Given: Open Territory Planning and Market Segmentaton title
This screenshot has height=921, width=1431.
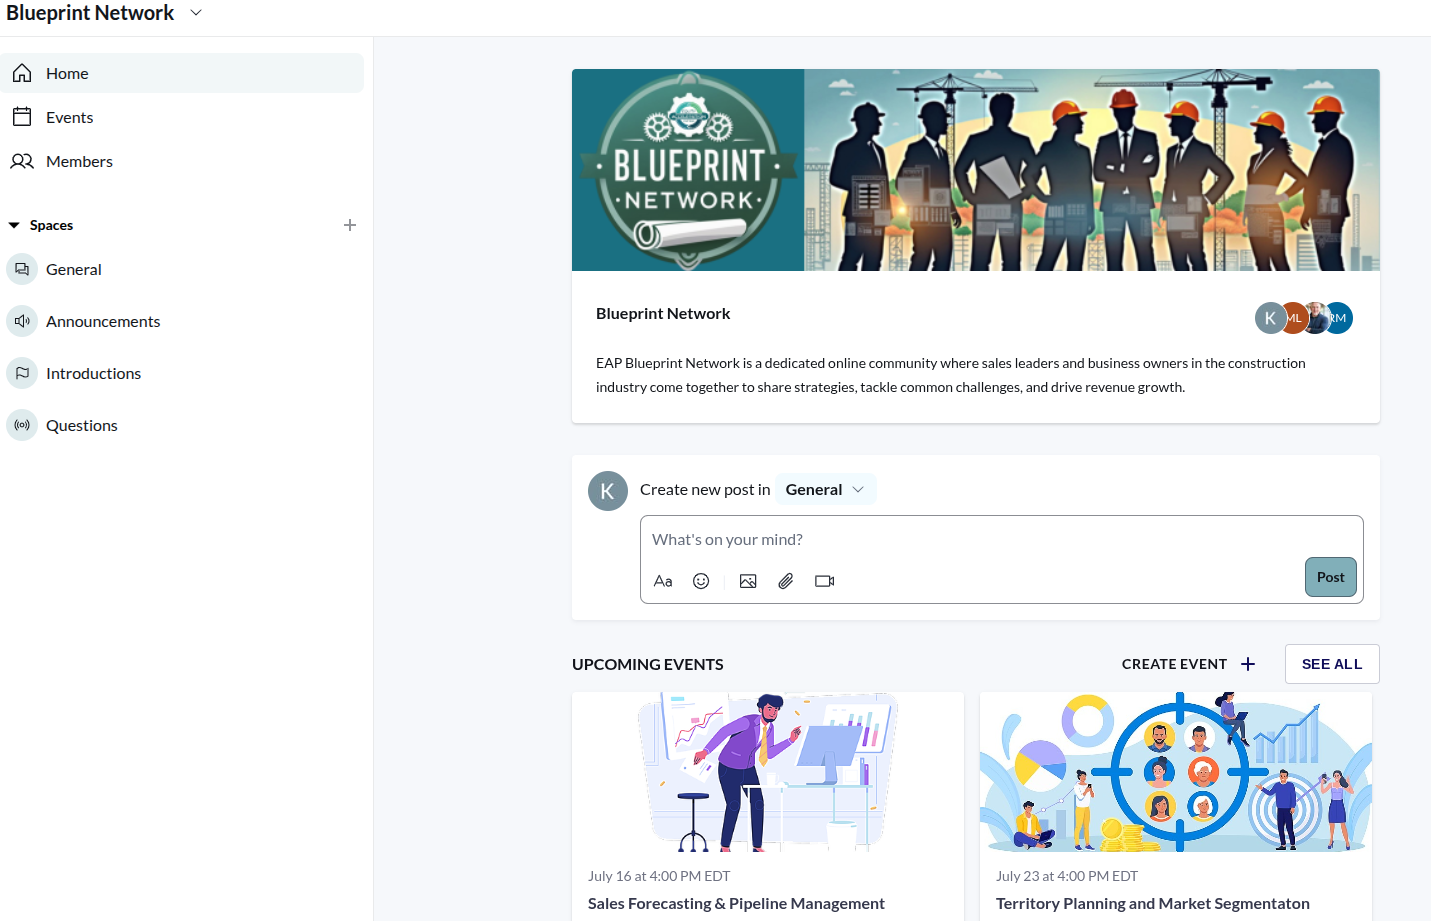Looking at the screenshot, I should point(1153,903).
